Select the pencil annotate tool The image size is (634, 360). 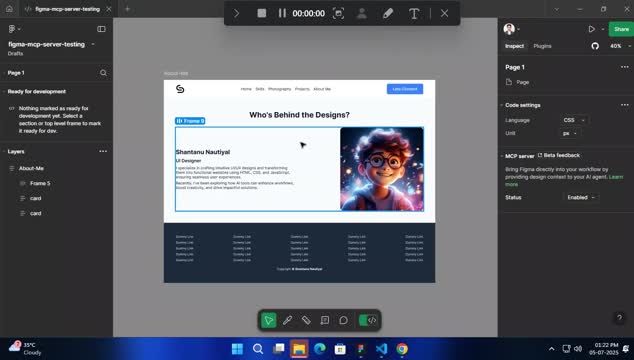287,320
